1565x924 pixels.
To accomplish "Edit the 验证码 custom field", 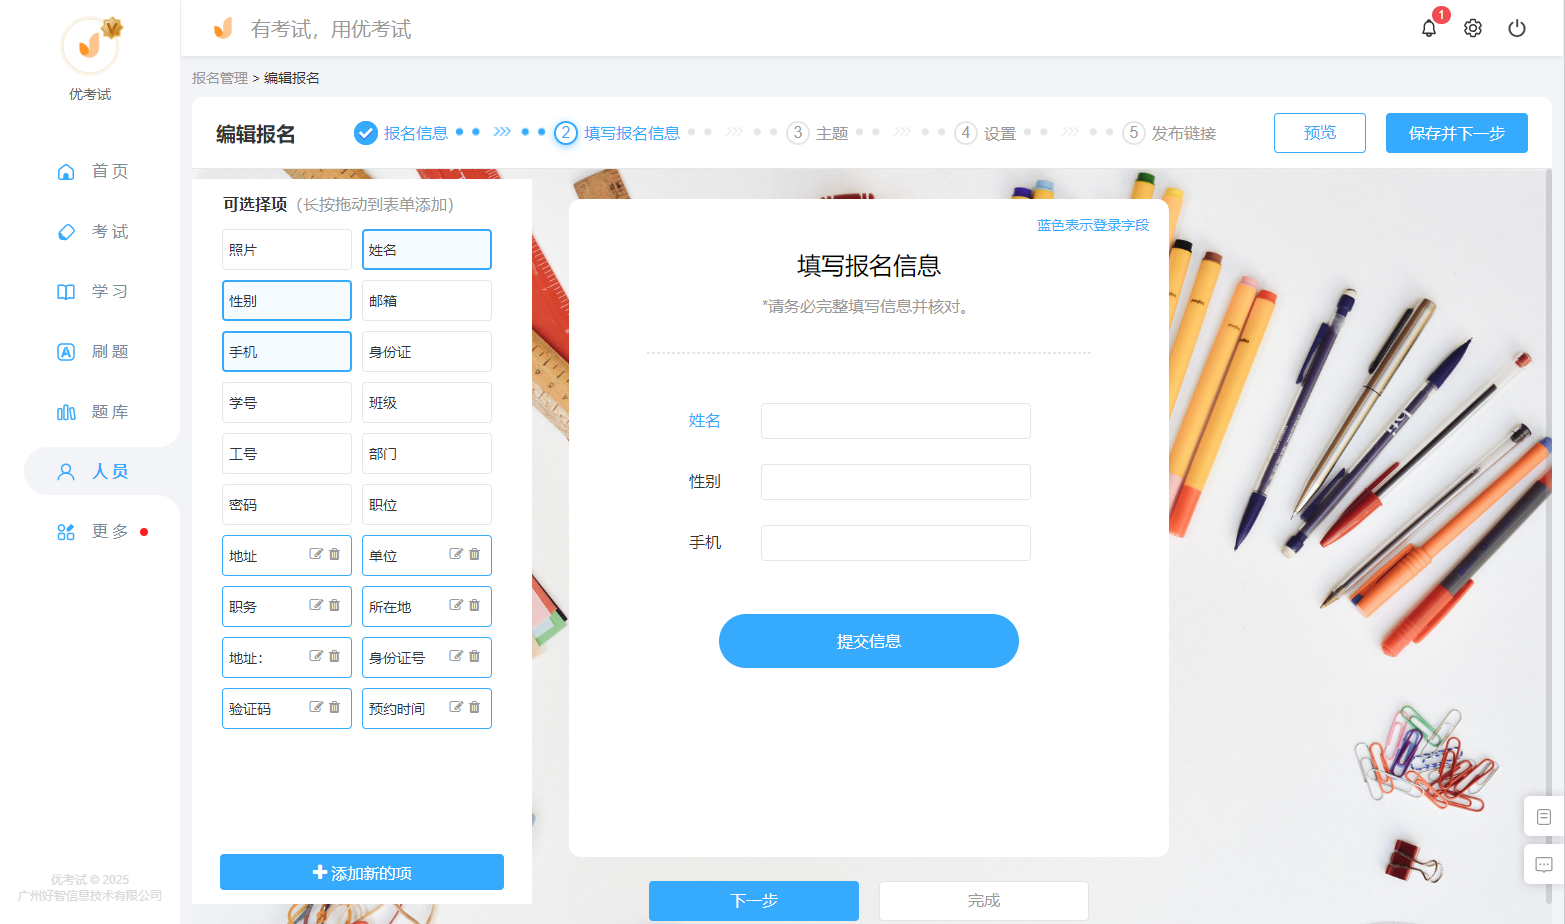I will click(316, 707).
